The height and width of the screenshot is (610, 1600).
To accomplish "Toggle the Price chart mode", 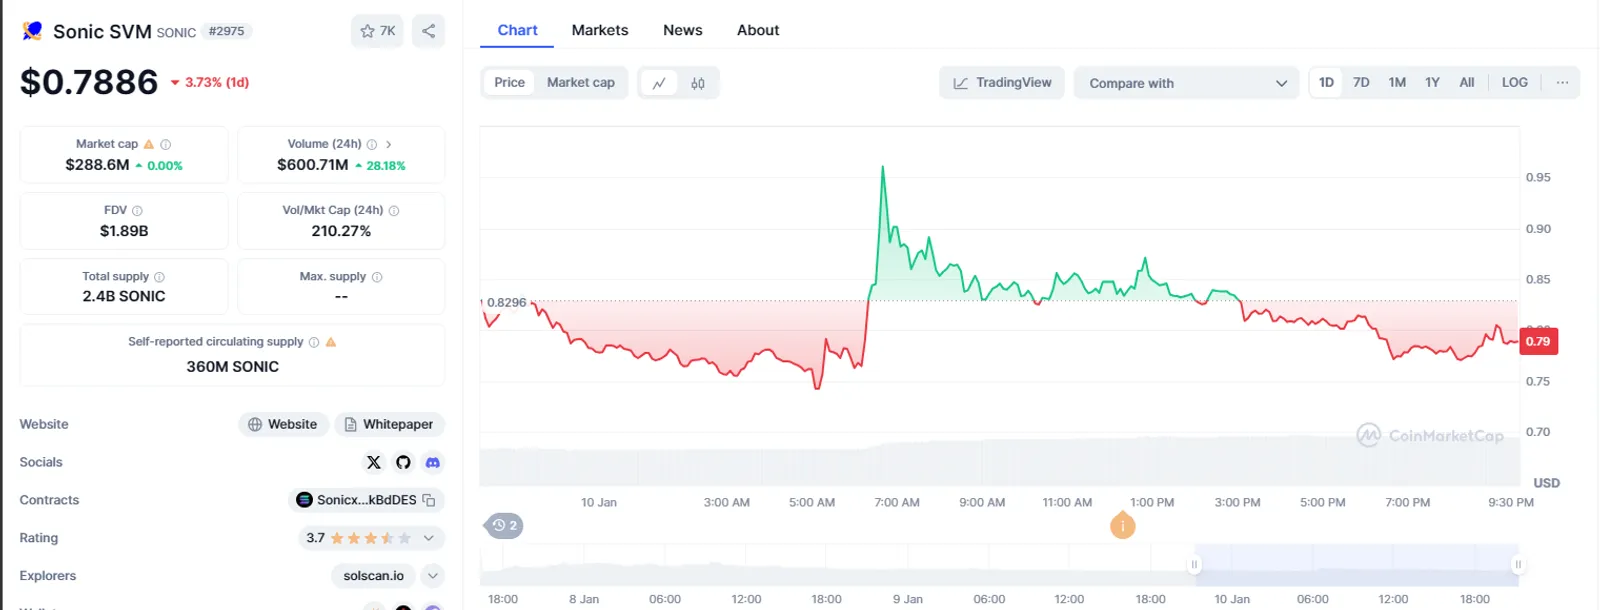I will click(x=509, y=82).
